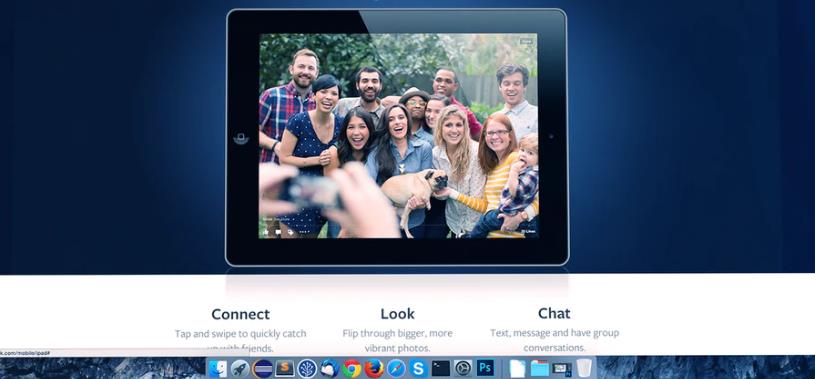Click the comment bubble icon on photo
The width and height of the screenshot is (815, 379).
278,232
